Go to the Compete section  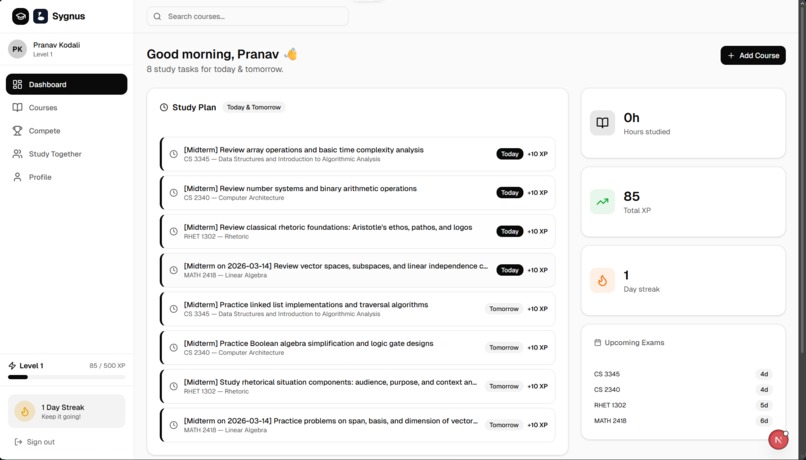(x=66, y=131)
